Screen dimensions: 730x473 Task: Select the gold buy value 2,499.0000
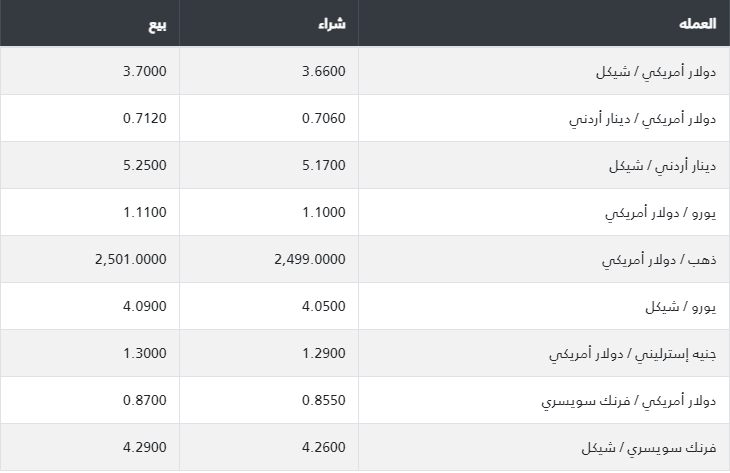[310, 259]
